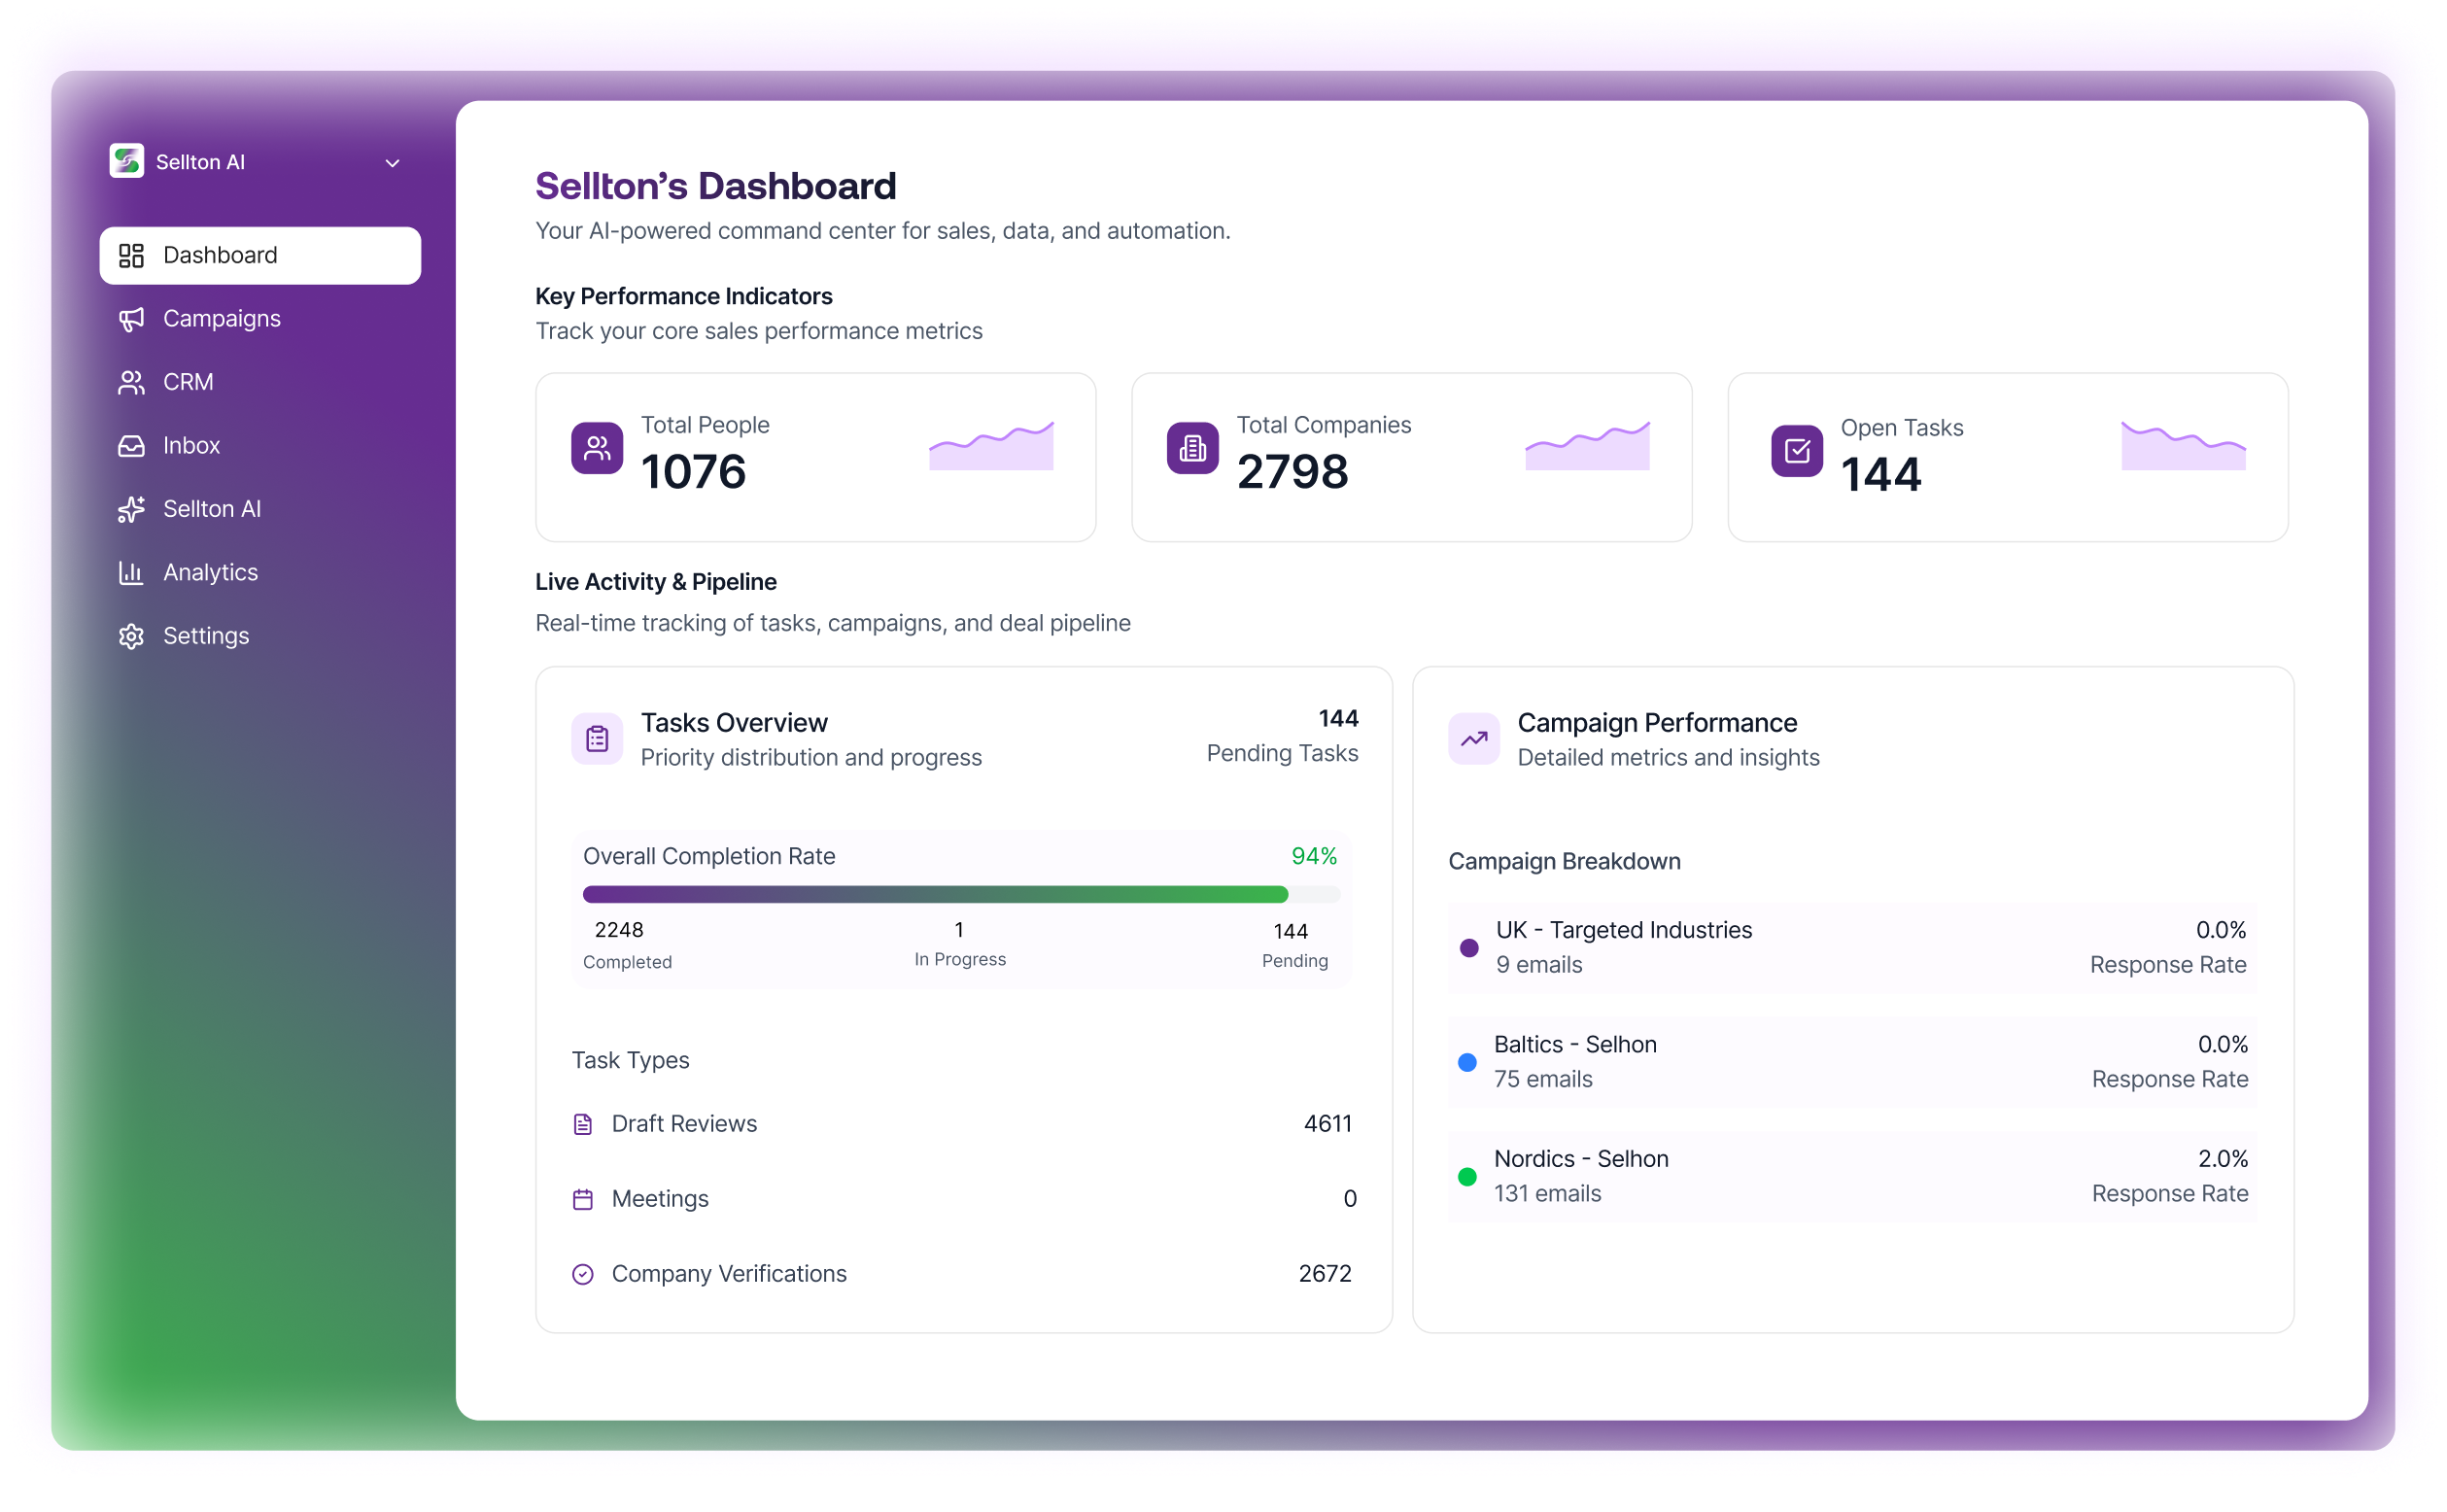
Task: Select the CRM people icon
Action: (132, 382)
